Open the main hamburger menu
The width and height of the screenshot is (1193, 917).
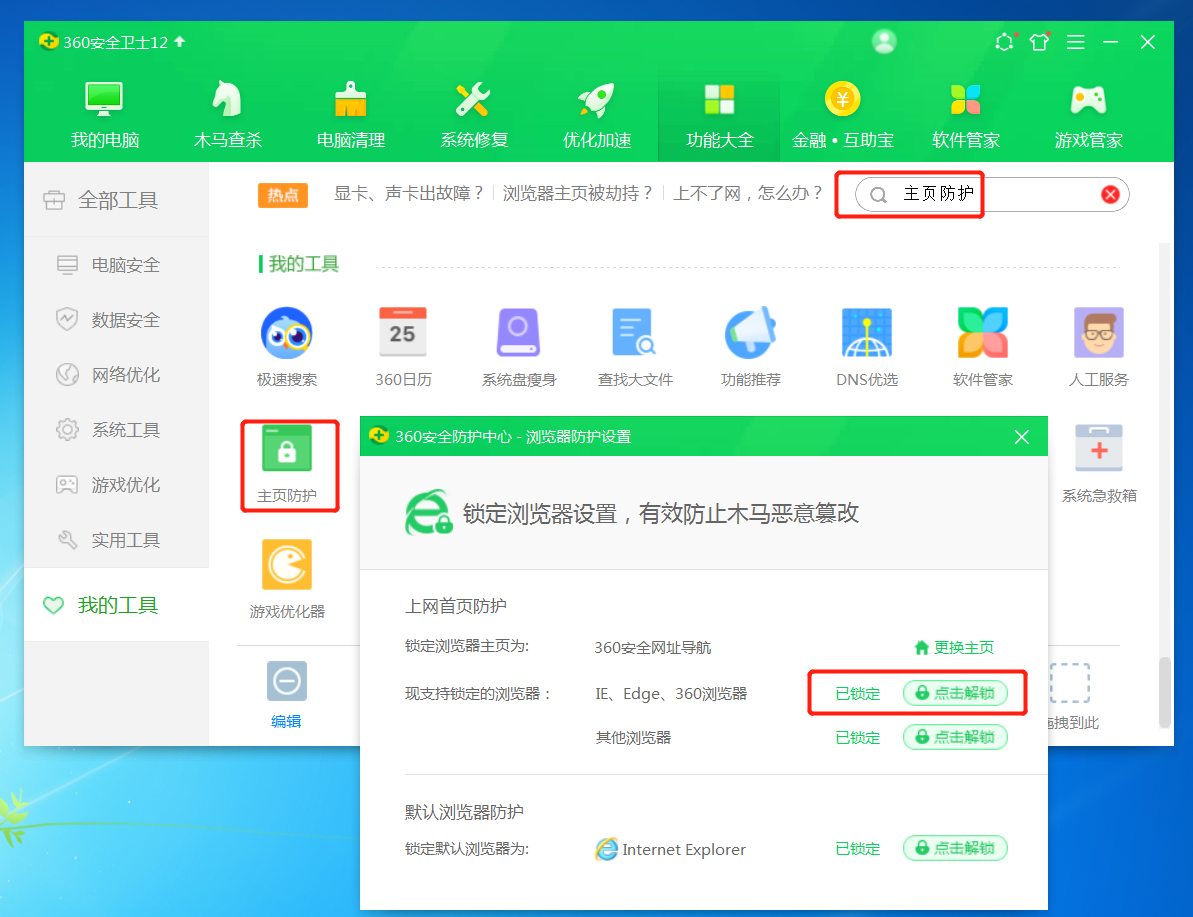coord(1075,42)
